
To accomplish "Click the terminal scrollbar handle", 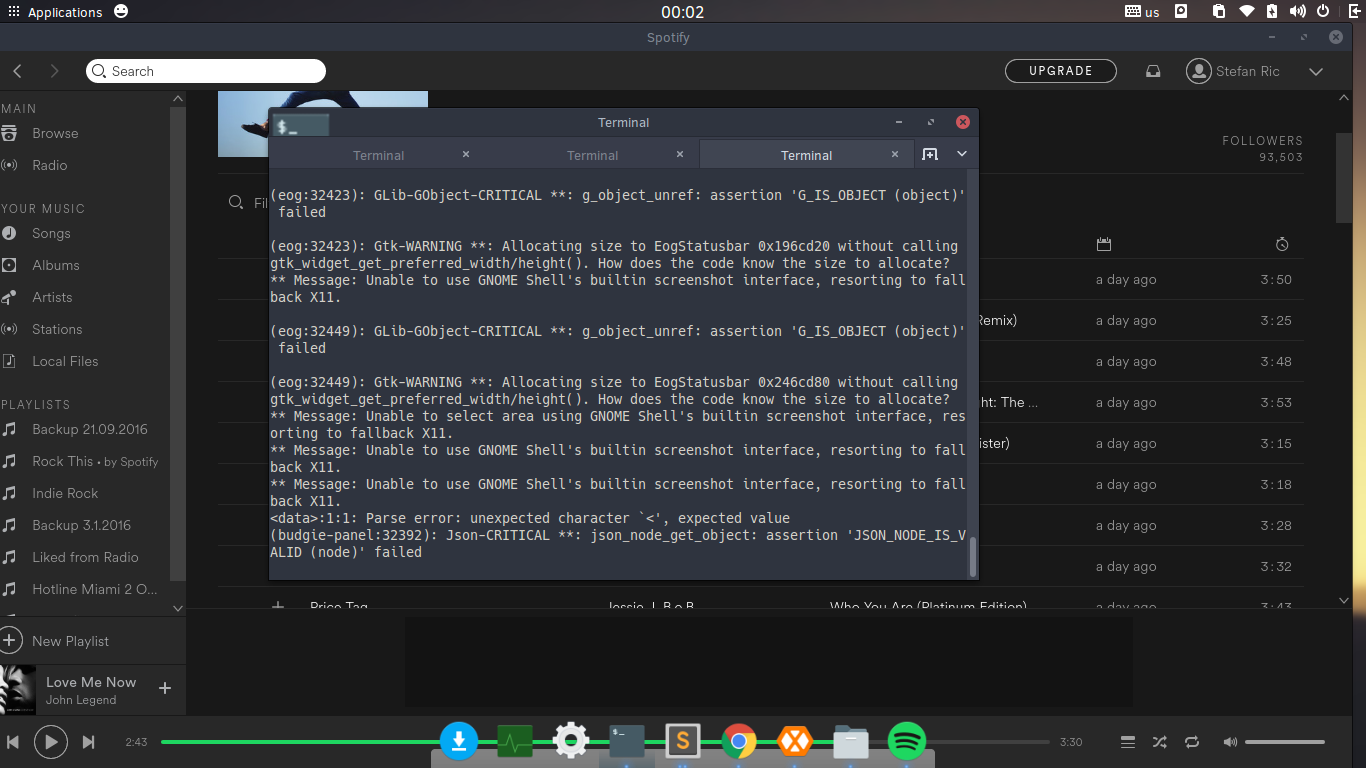I will click(x=973, y=556).
